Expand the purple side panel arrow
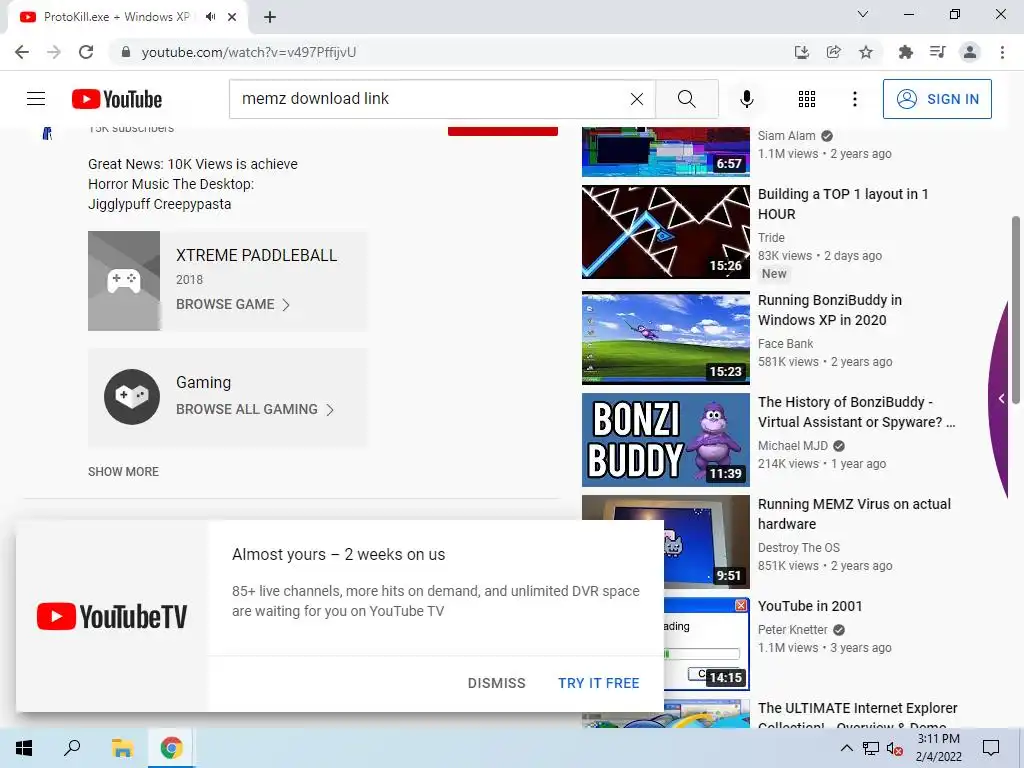The height and width of the screenshot is (768, 1024). click(x=1002, y=398)
